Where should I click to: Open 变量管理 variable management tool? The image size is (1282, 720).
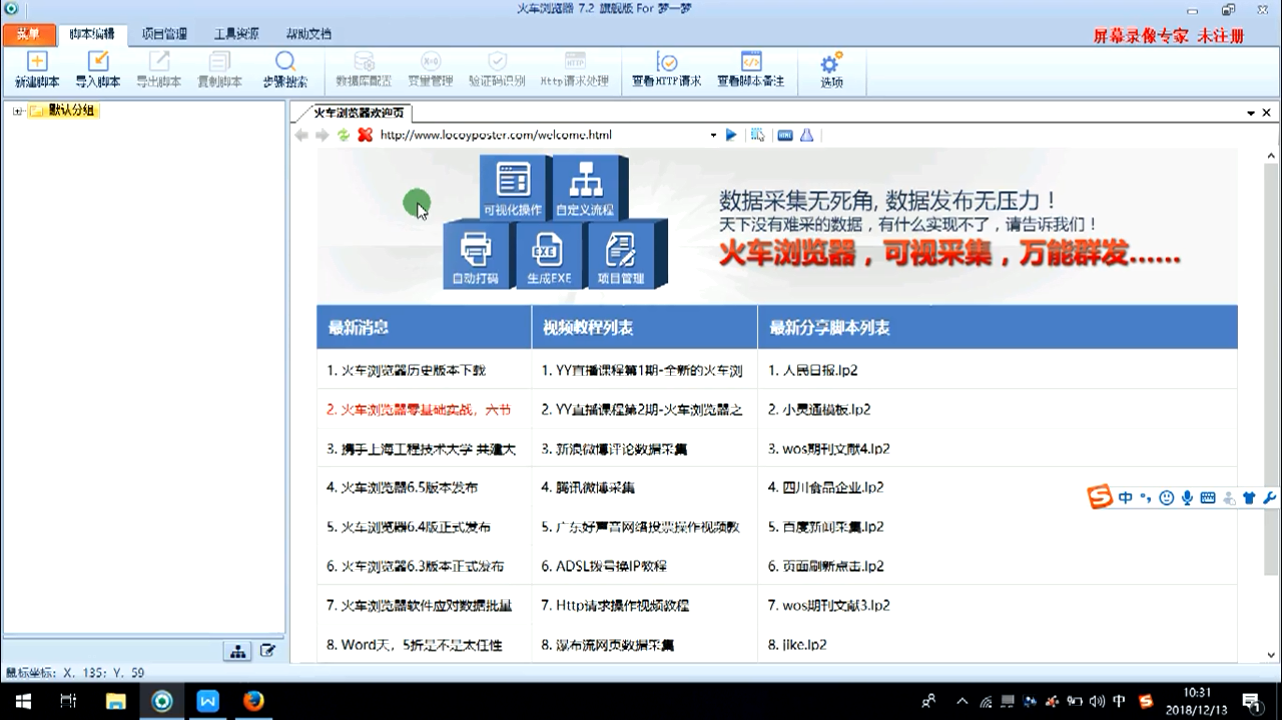coord(430,69)
